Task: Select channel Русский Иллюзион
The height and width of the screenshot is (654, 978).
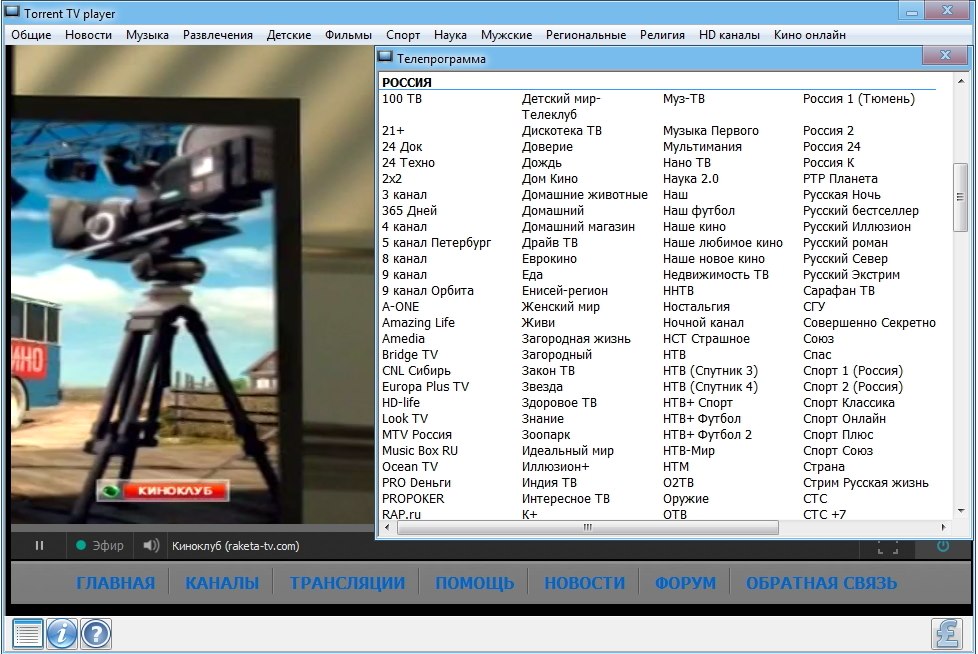Action: click(856, 227)
